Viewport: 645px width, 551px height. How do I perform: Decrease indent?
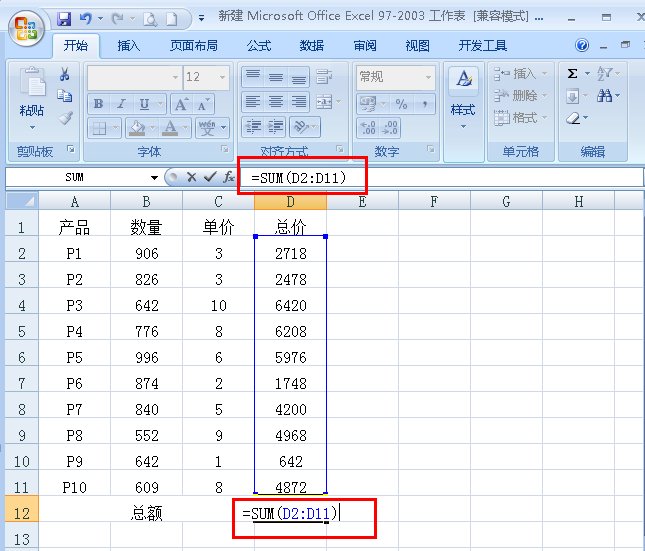click(x=253, y=126)
